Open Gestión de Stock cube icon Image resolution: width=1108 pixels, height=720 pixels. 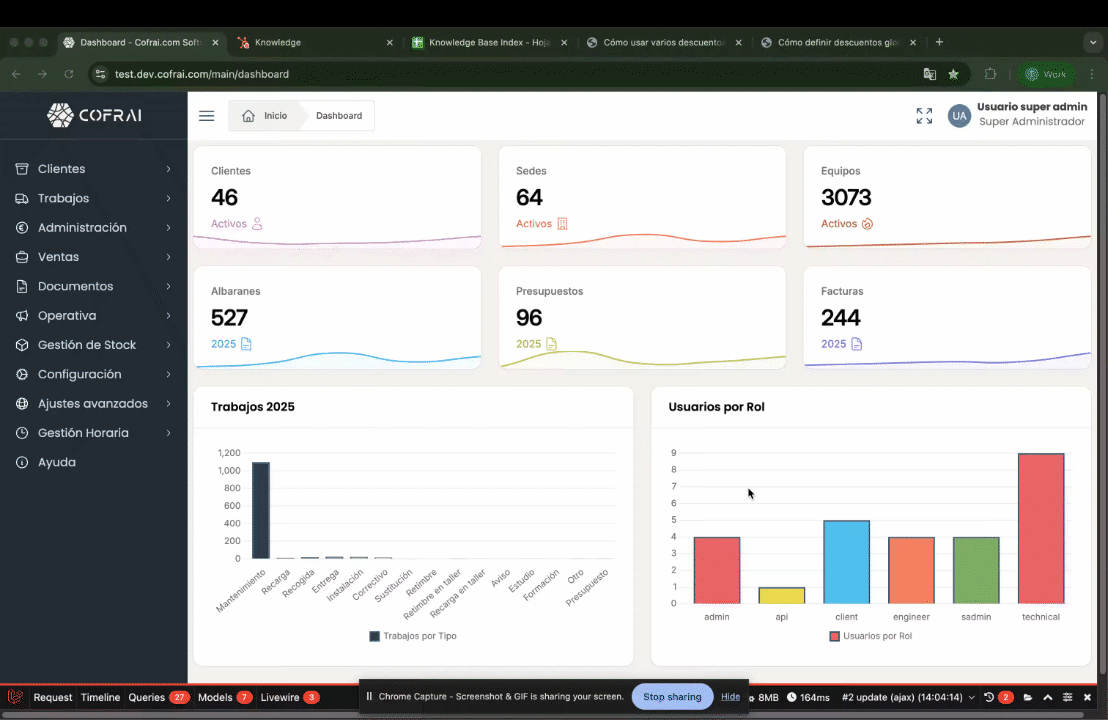21,344
